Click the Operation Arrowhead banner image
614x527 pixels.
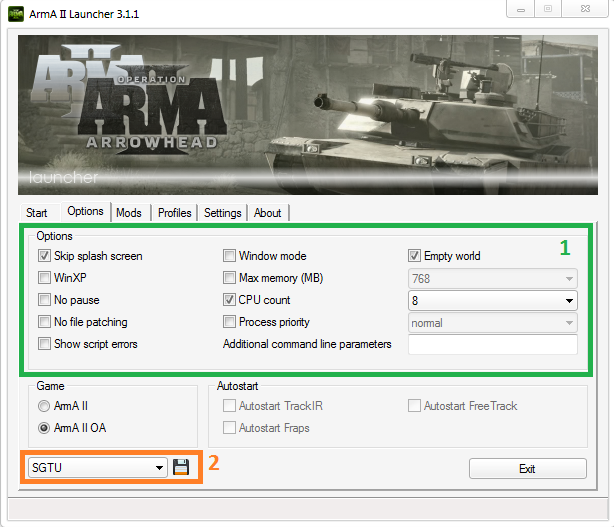pos(308,115)
